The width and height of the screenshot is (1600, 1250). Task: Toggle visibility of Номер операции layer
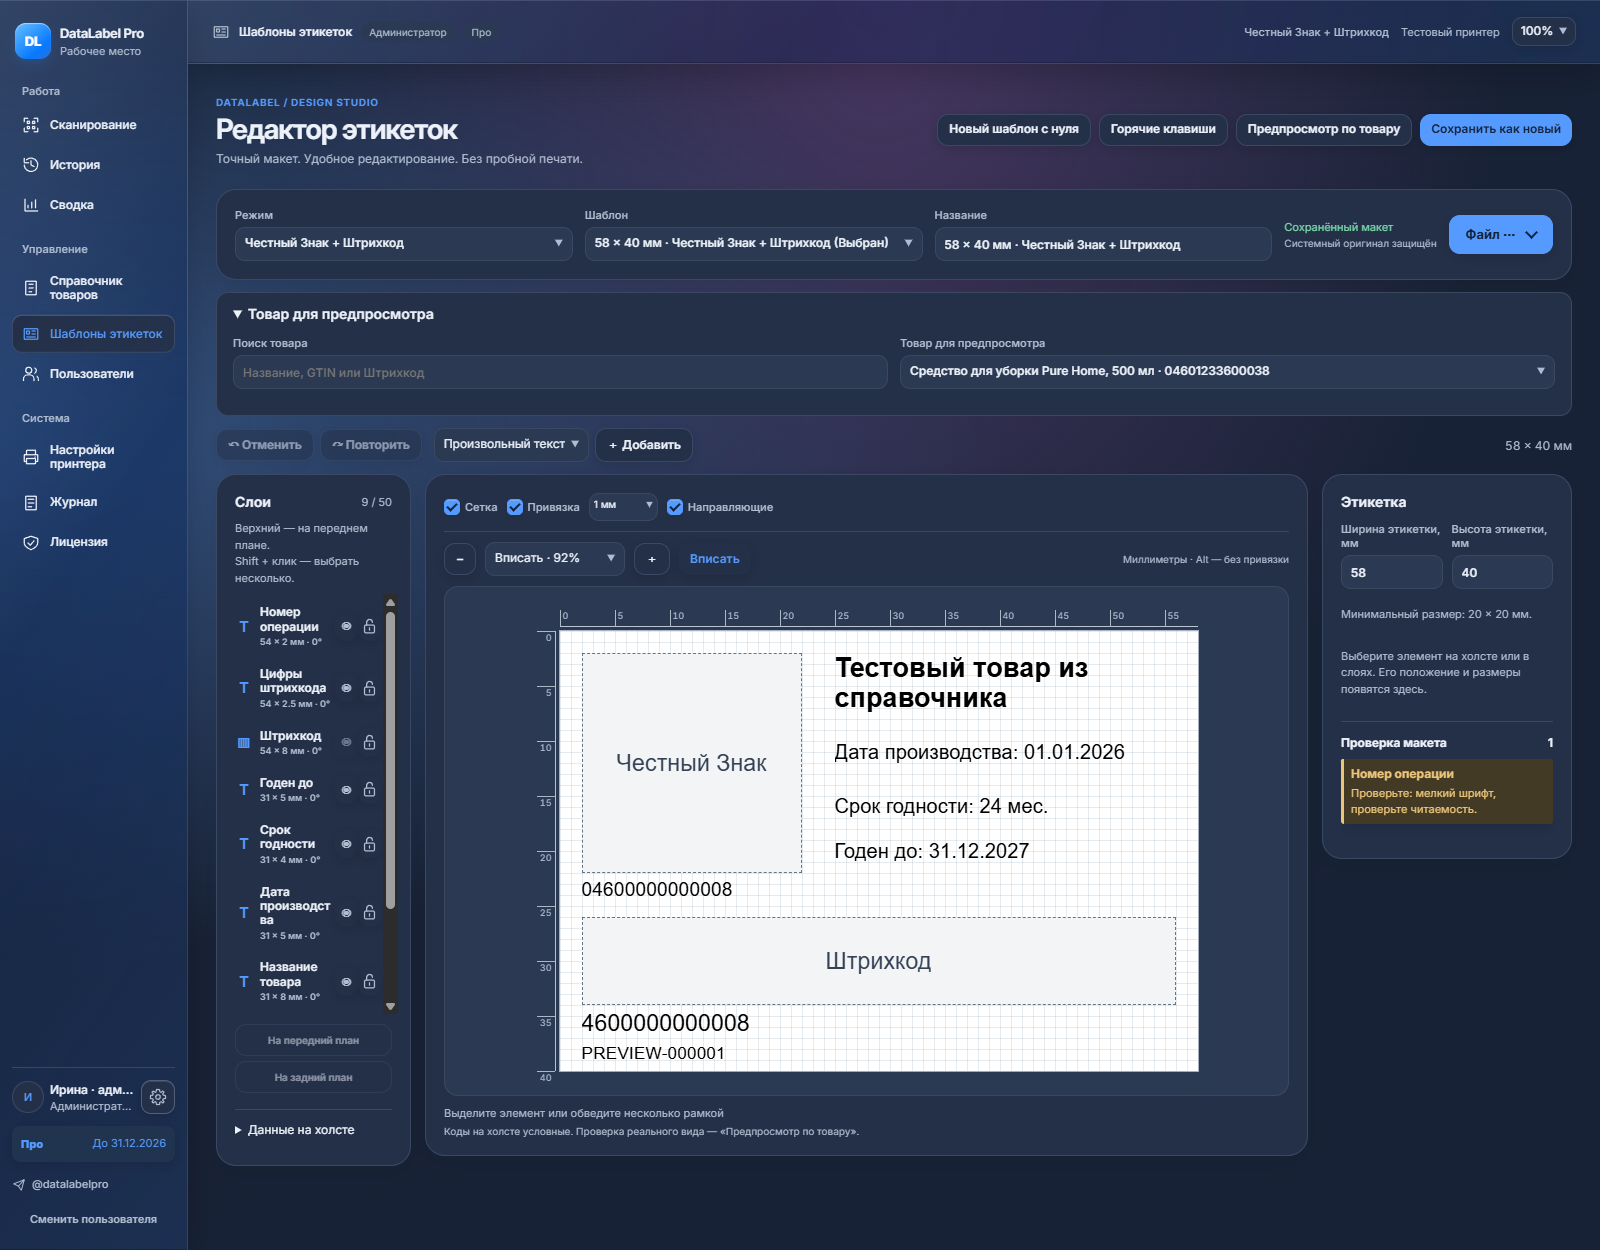coord(346,626)
